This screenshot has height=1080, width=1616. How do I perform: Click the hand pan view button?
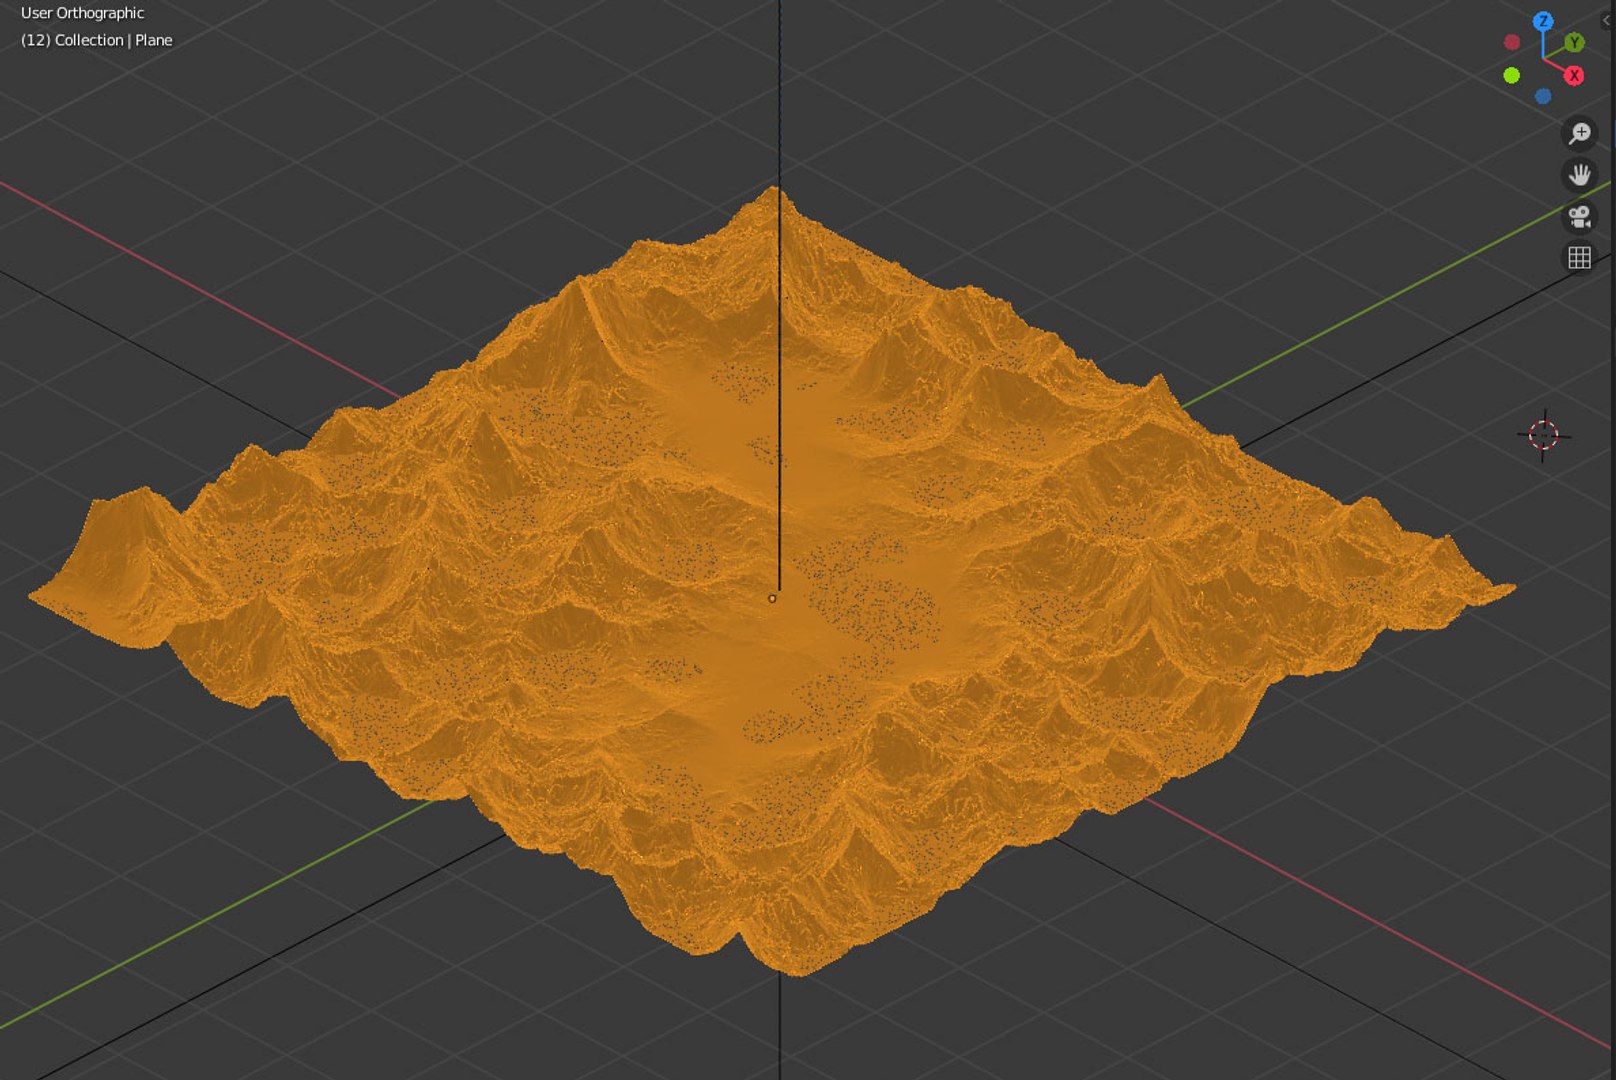[1580, 175]
